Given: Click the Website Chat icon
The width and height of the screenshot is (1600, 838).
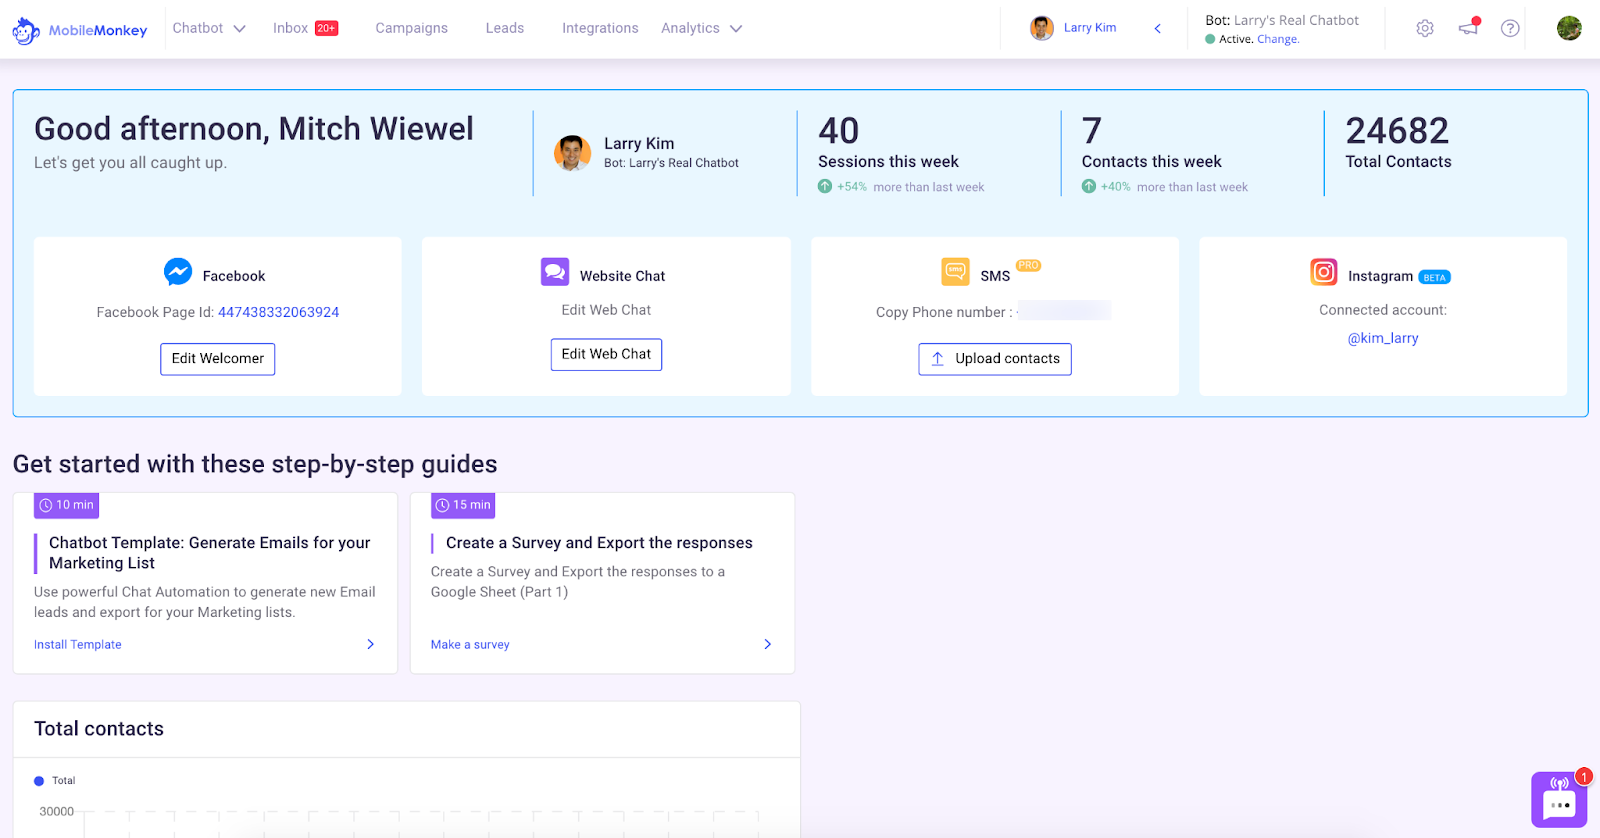Looking at the screenshot, I should click(555, 272).
